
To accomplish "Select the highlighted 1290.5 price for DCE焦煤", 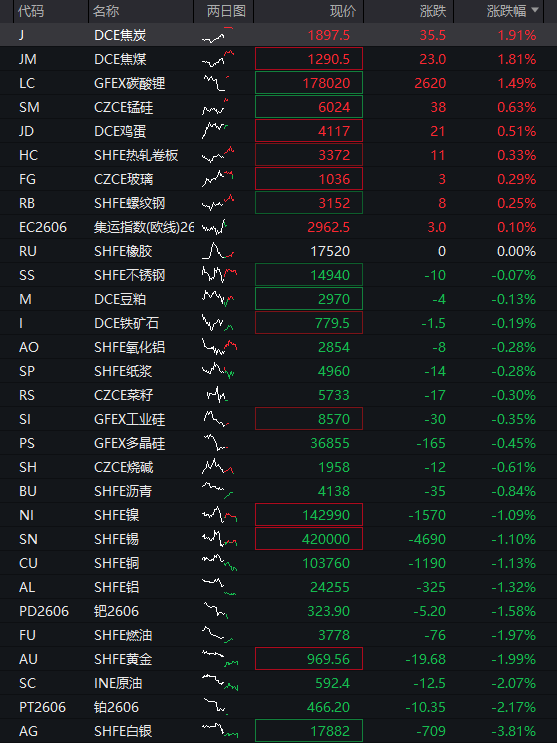I will point(309,59).
